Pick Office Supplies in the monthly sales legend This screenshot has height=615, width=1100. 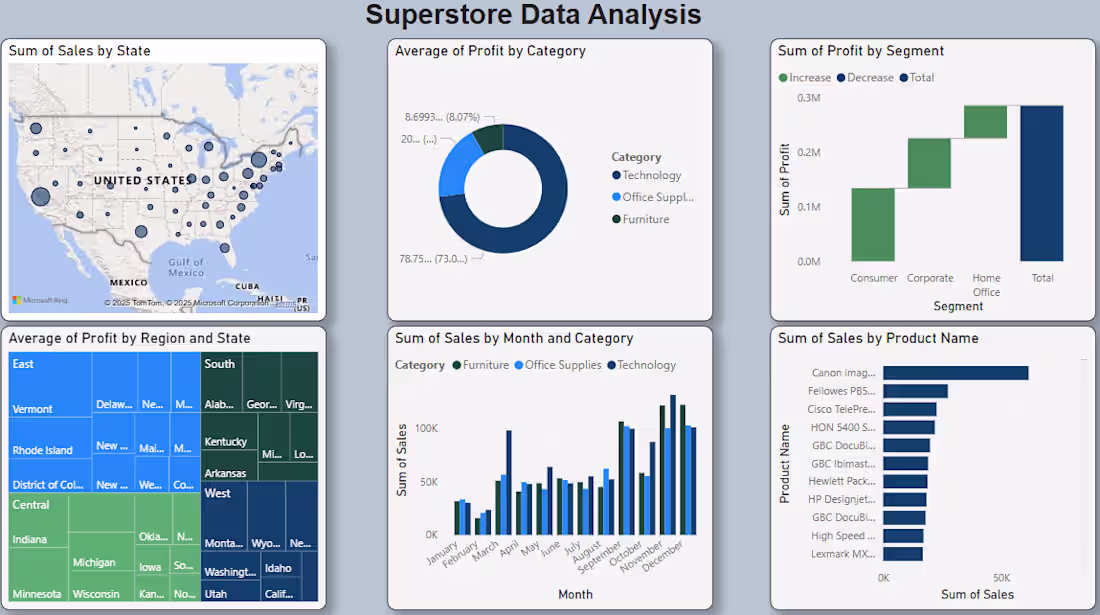558,365
